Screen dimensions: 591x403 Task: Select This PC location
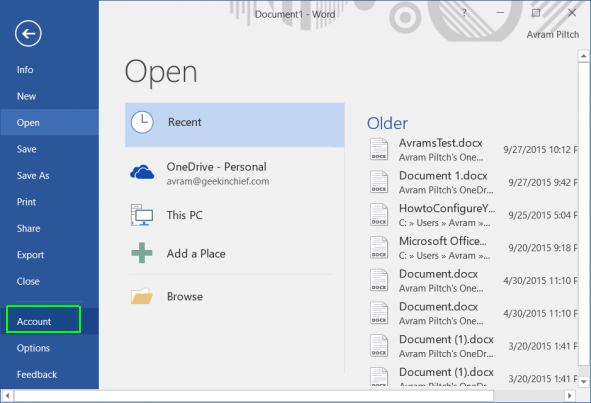[x=234, y=215]
